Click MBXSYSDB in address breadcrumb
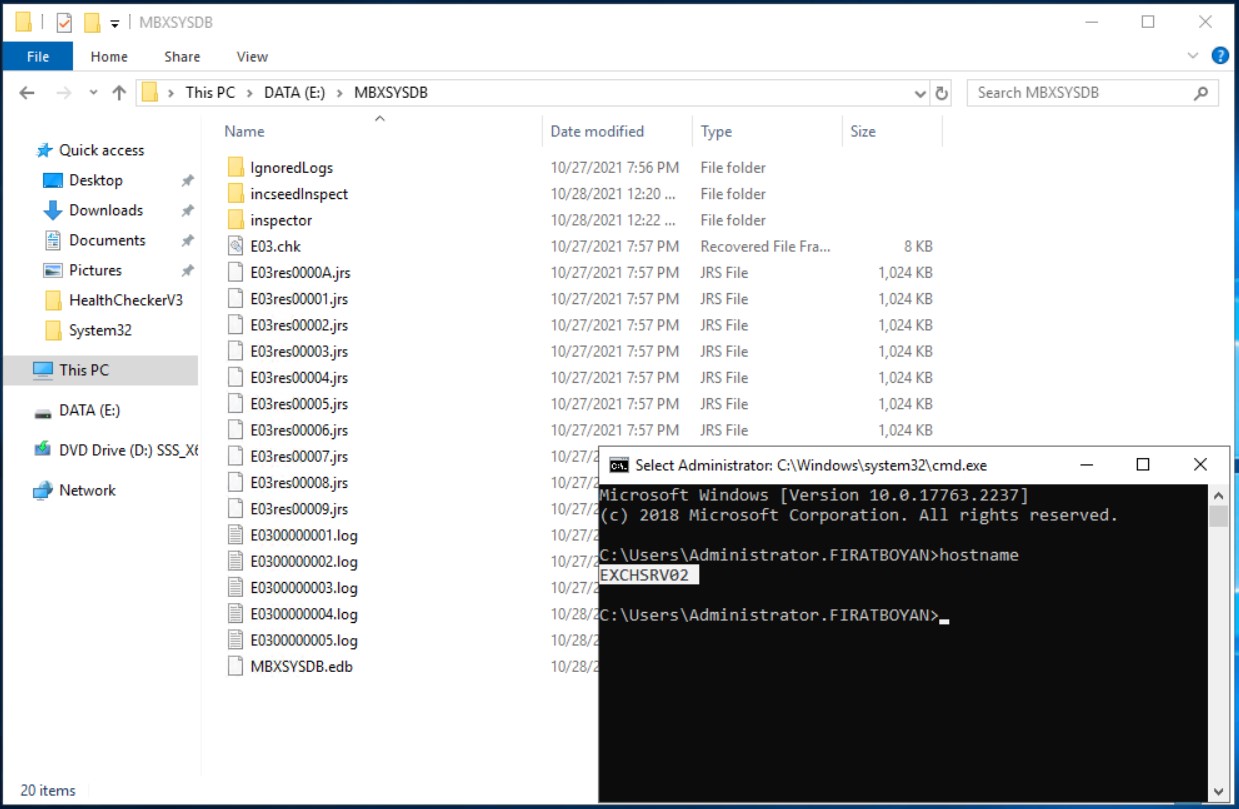1239x809 pixels. click(x=390, y=92)
